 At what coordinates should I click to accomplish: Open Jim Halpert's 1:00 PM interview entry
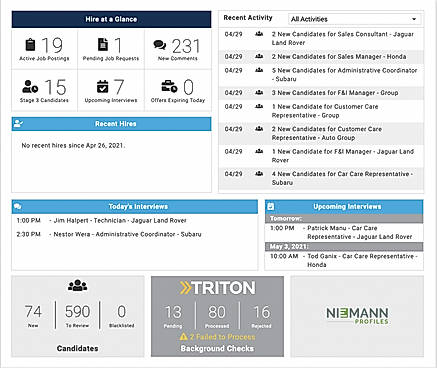[102, 221]
